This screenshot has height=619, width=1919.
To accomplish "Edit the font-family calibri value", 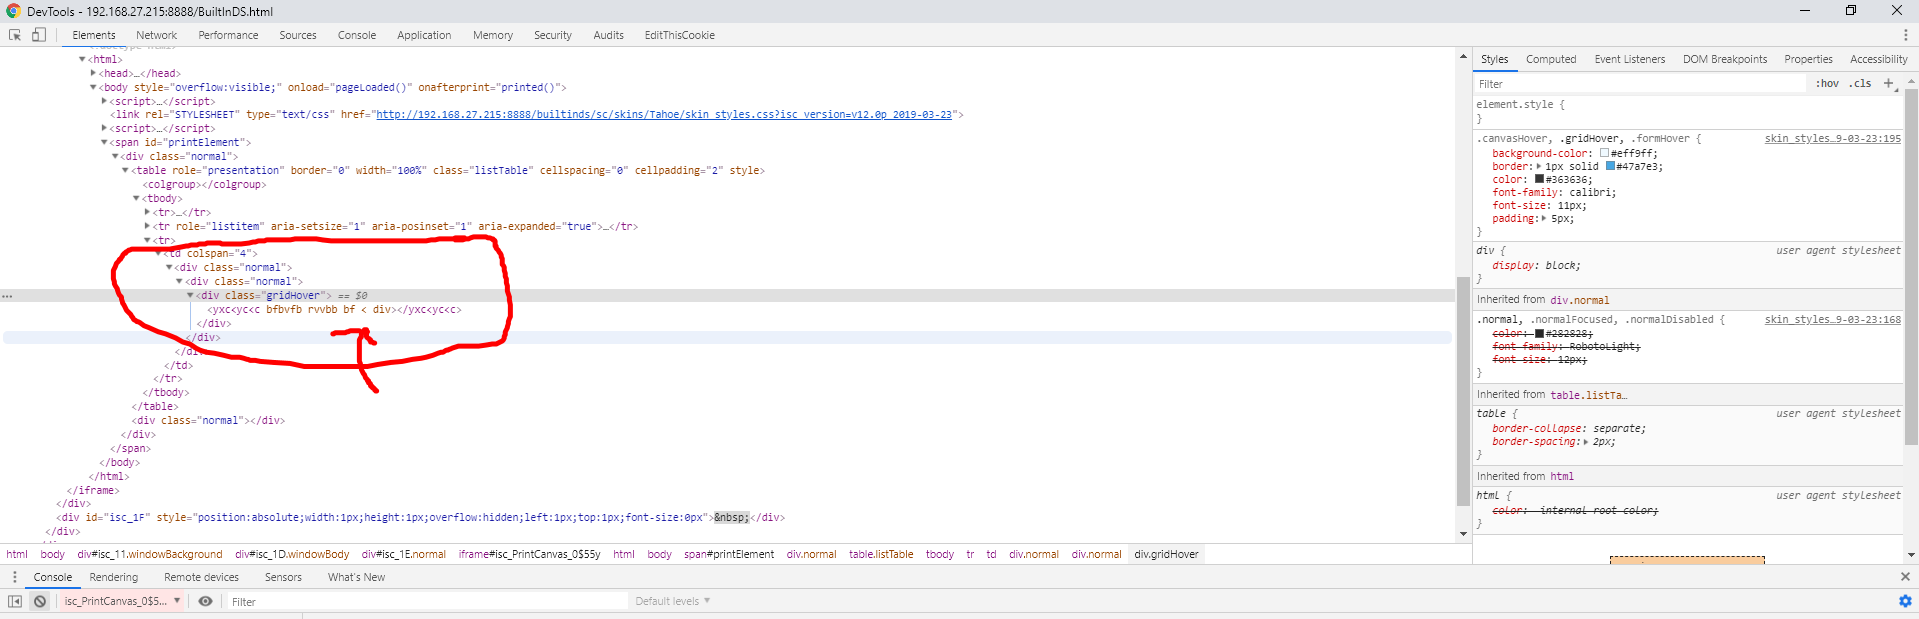I will click(1590, 193).
